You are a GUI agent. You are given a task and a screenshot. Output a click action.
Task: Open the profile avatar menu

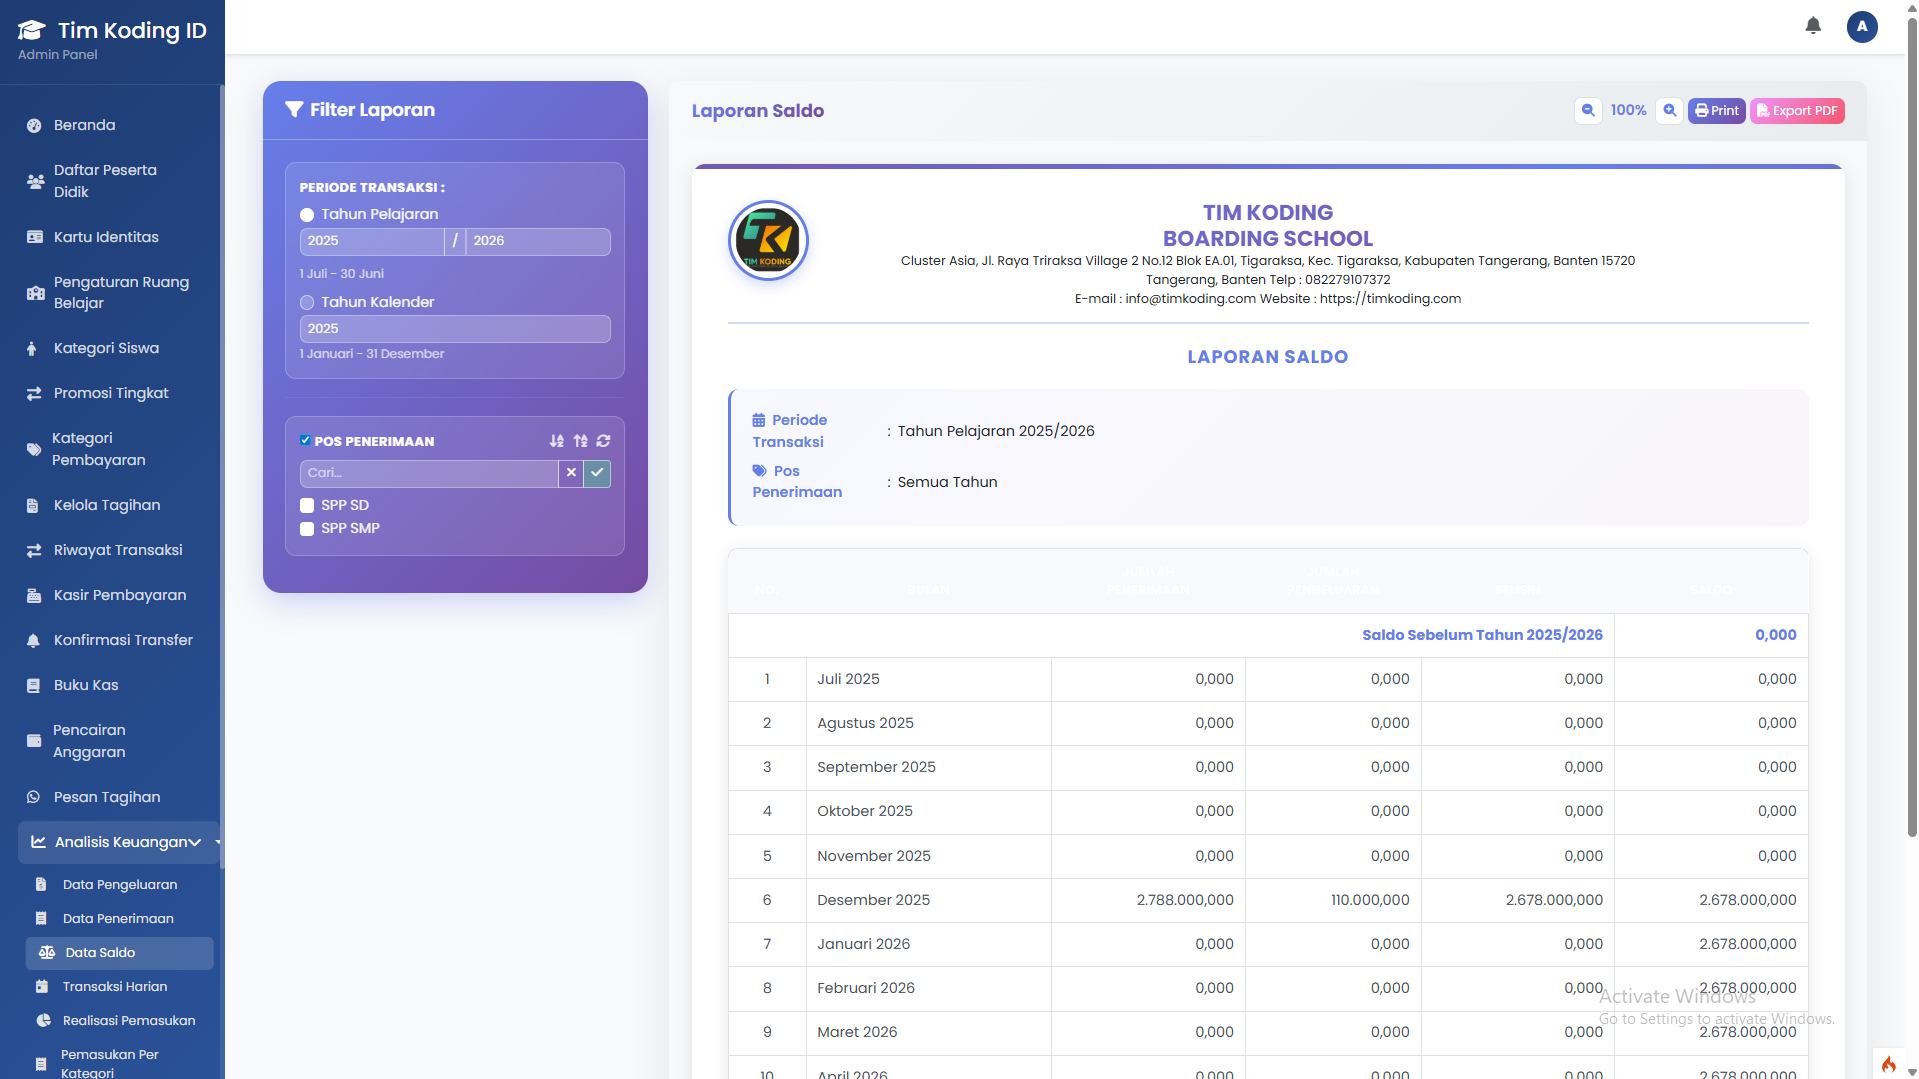[1861, 27]
